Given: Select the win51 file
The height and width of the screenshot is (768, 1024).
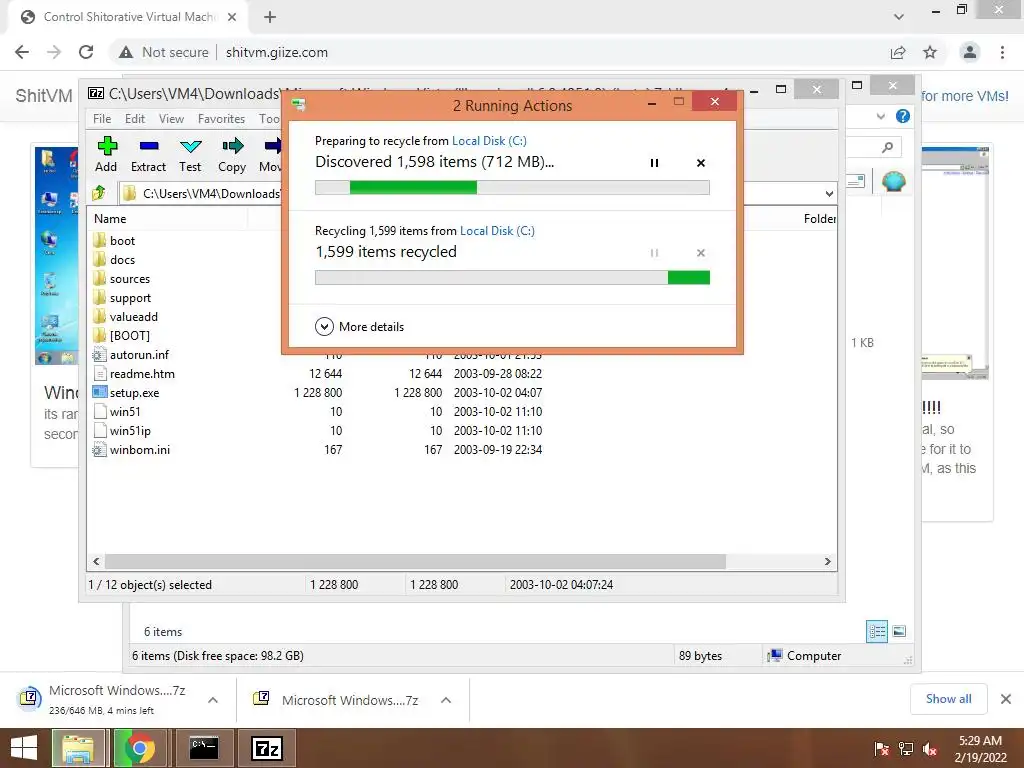Looking at the screenshot, I should point(118,411).
